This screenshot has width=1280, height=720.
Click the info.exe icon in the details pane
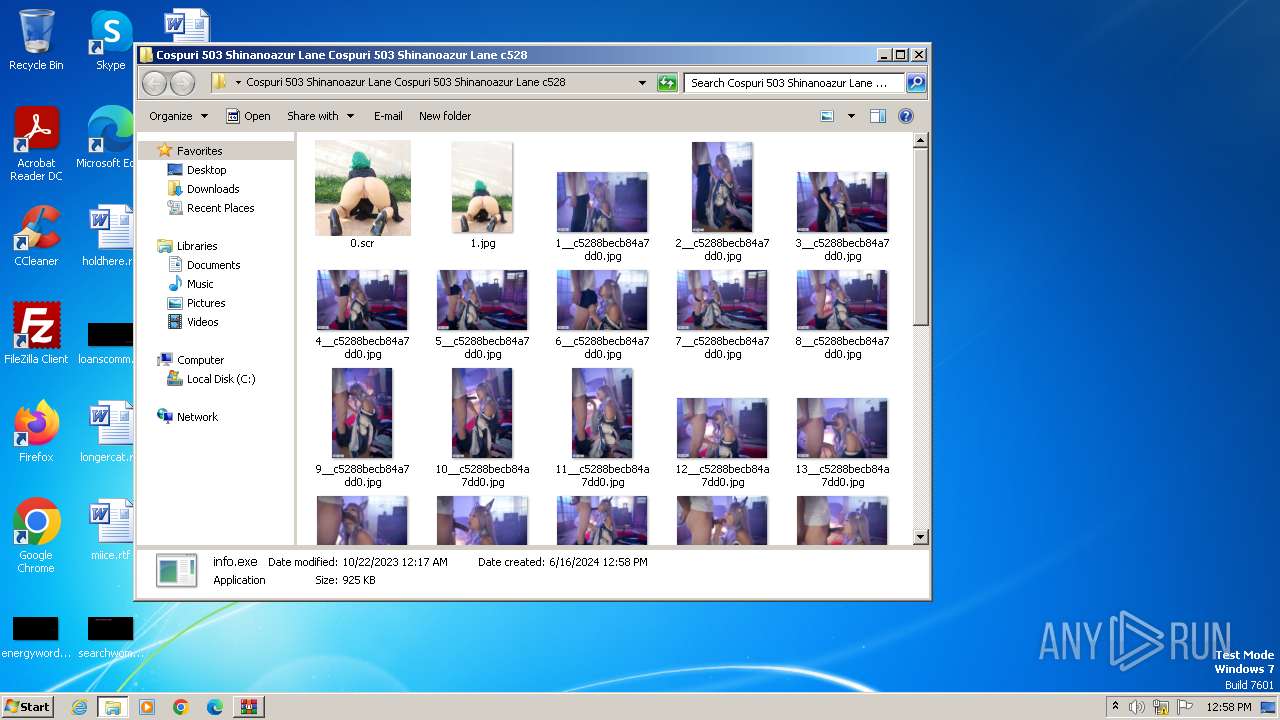point(177,570)
